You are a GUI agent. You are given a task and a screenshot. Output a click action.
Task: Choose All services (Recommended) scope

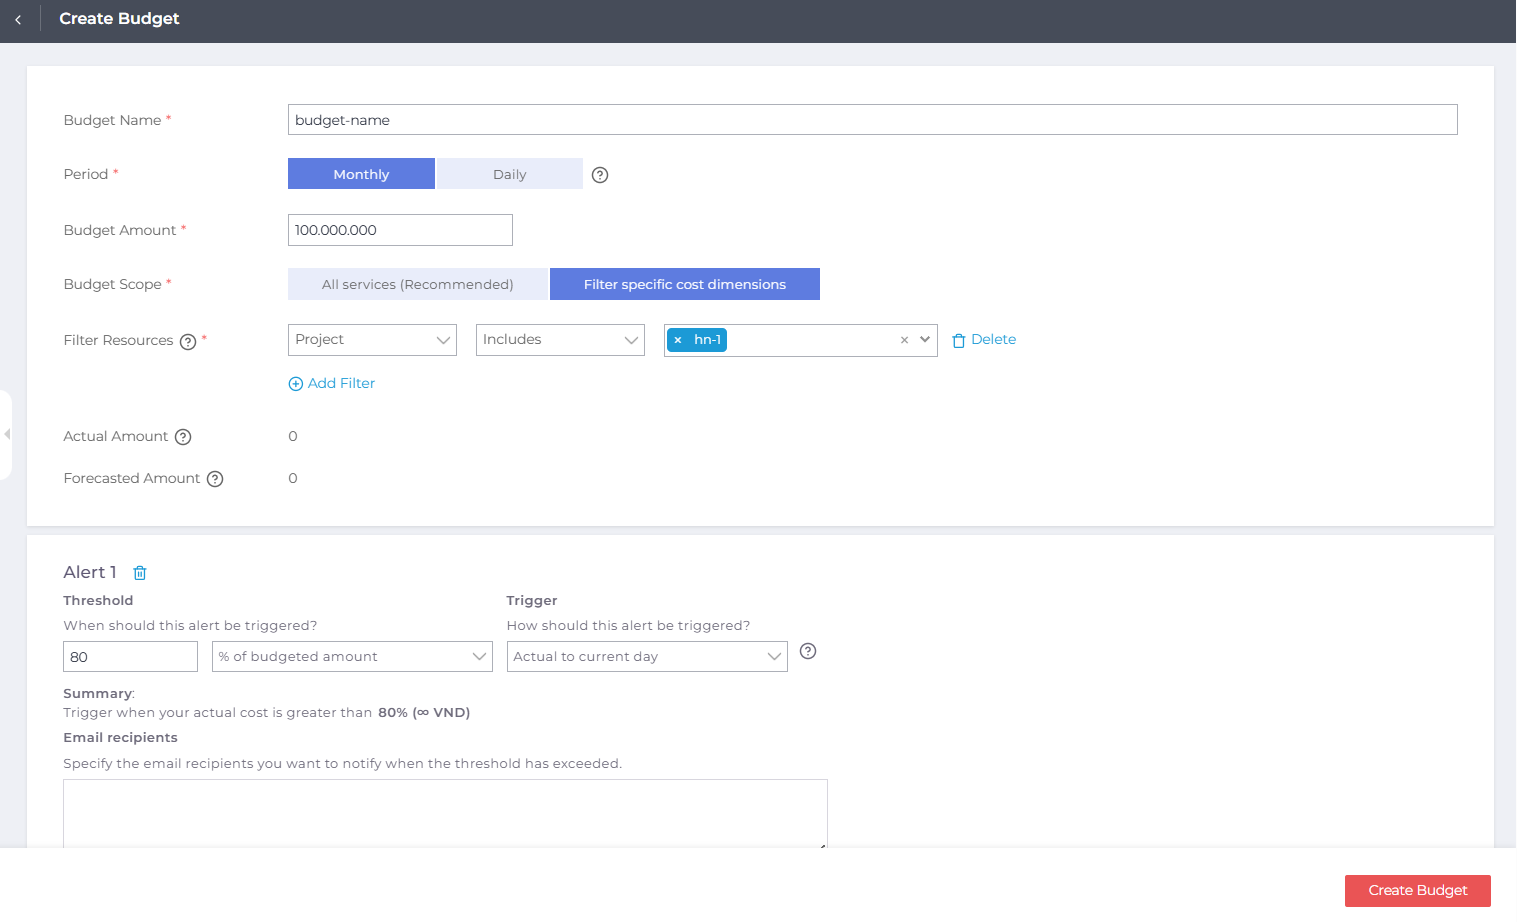[x=418, y=284]
